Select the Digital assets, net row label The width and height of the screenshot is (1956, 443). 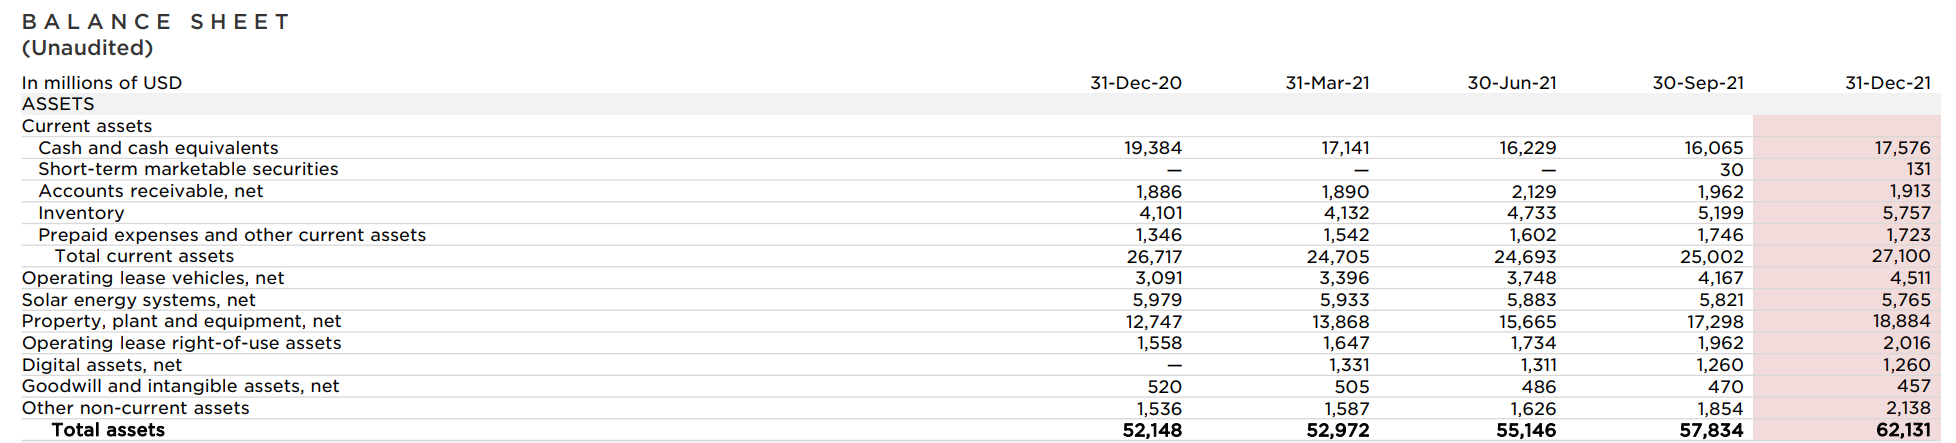coord(102,365)
